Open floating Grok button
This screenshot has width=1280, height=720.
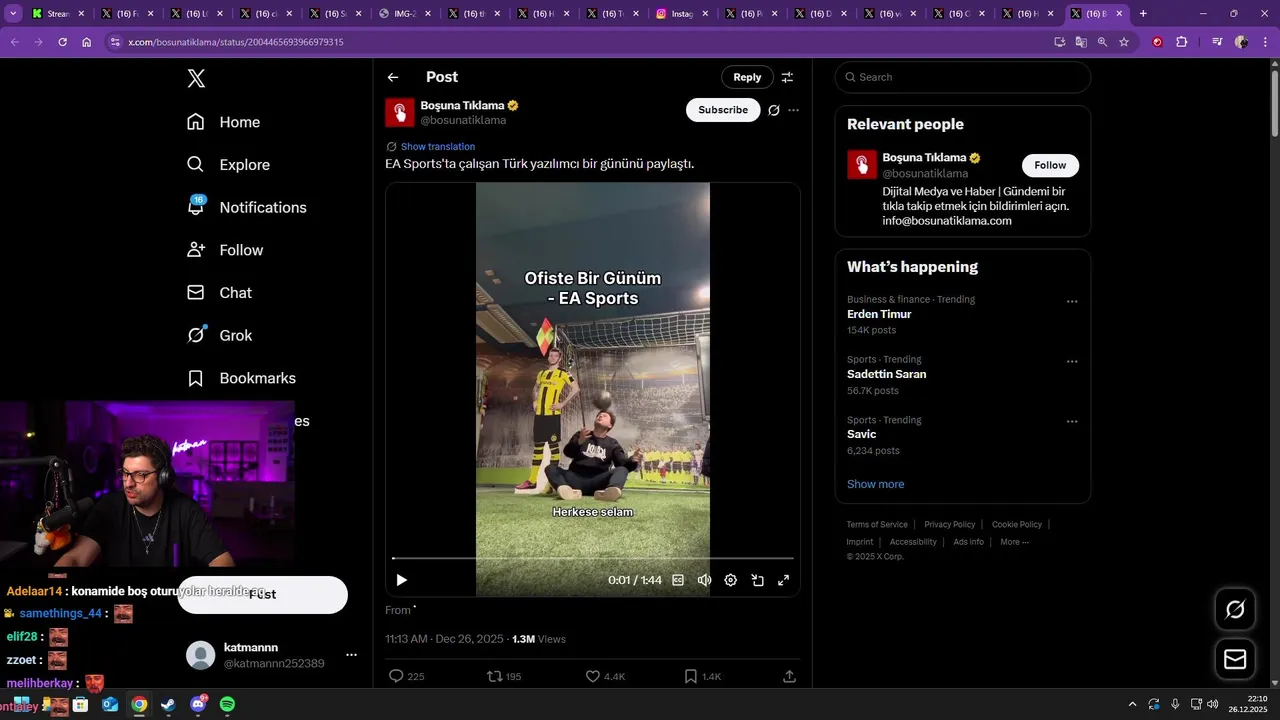pos(1235,609)
